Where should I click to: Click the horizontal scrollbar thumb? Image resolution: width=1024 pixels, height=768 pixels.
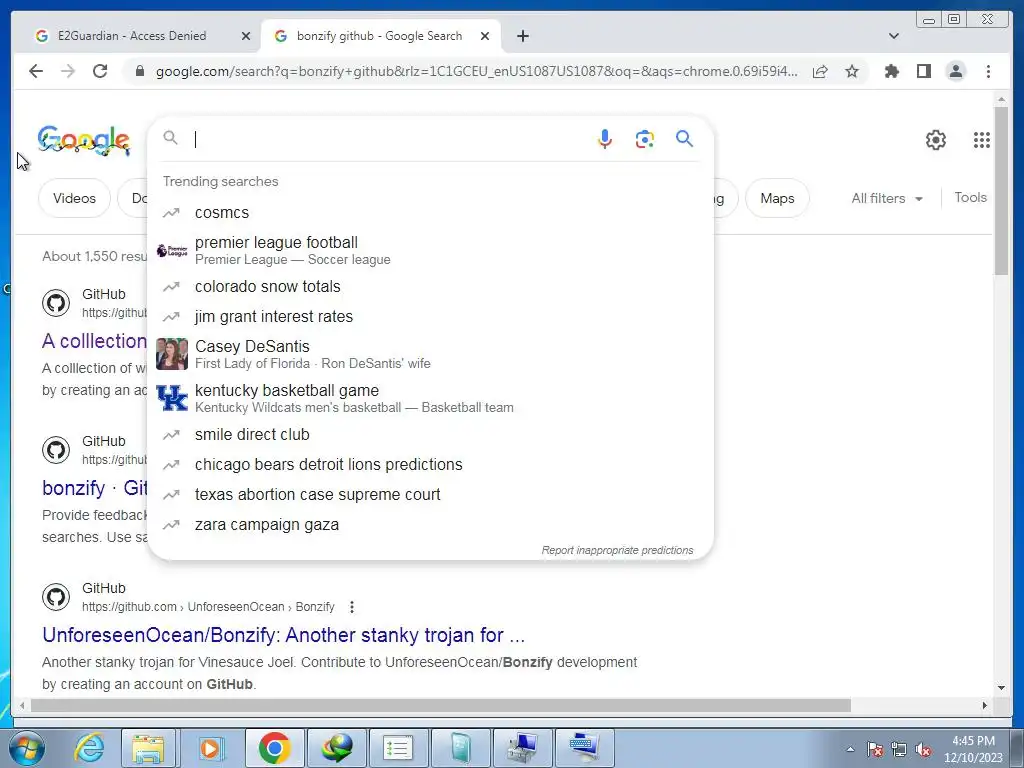[x=441, y=705]
